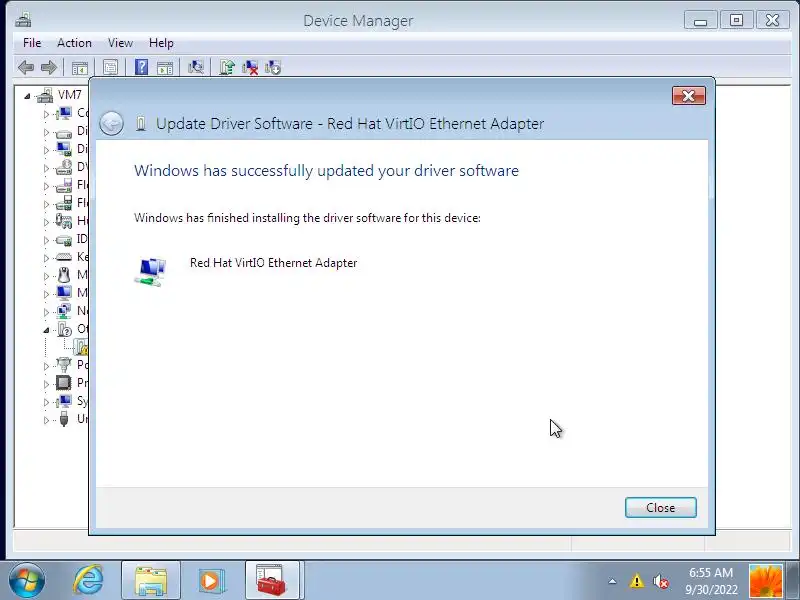Open the Help menu

161,43
